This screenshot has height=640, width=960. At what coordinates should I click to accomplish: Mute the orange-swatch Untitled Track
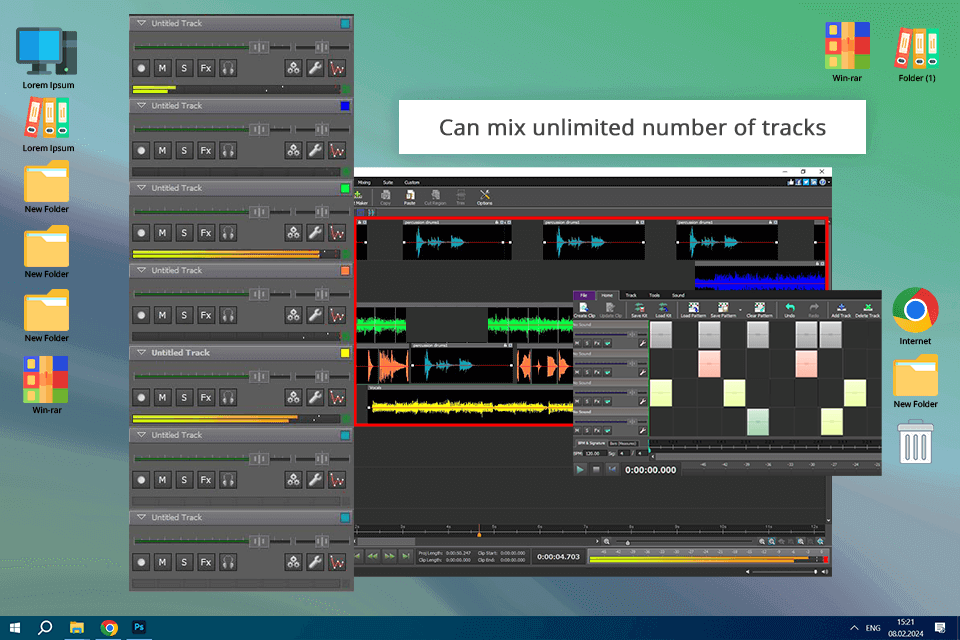[x=162, y=315]
